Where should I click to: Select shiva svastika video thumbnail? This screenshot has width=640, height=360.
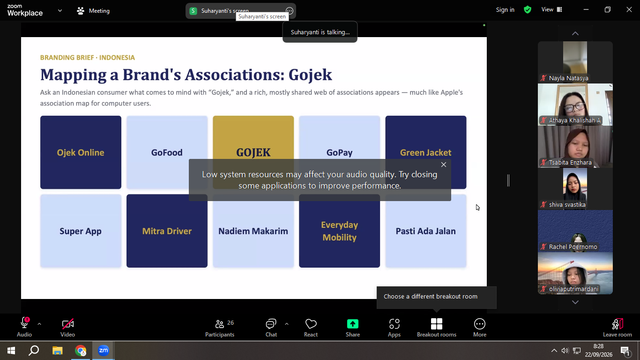pyautogui.click(x=575, y=189)
